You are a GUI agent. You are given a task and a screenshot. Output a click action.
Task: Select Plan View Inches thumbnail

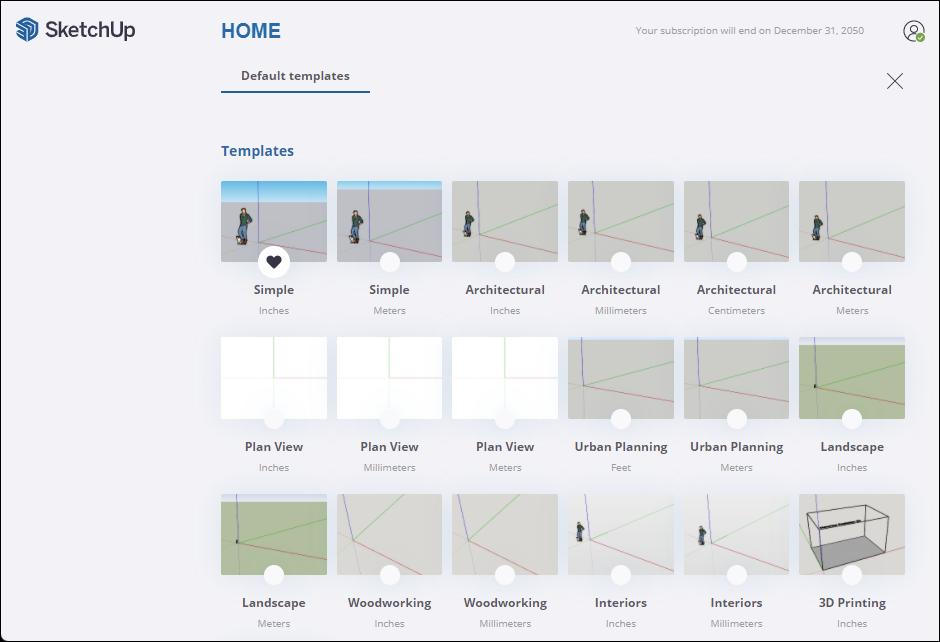click(274, 376)
